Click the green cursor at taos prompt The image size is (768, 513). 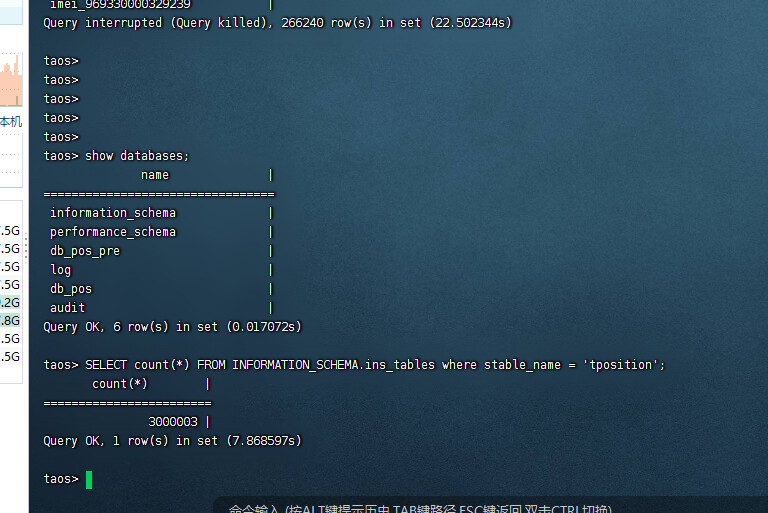click(89, 479)
